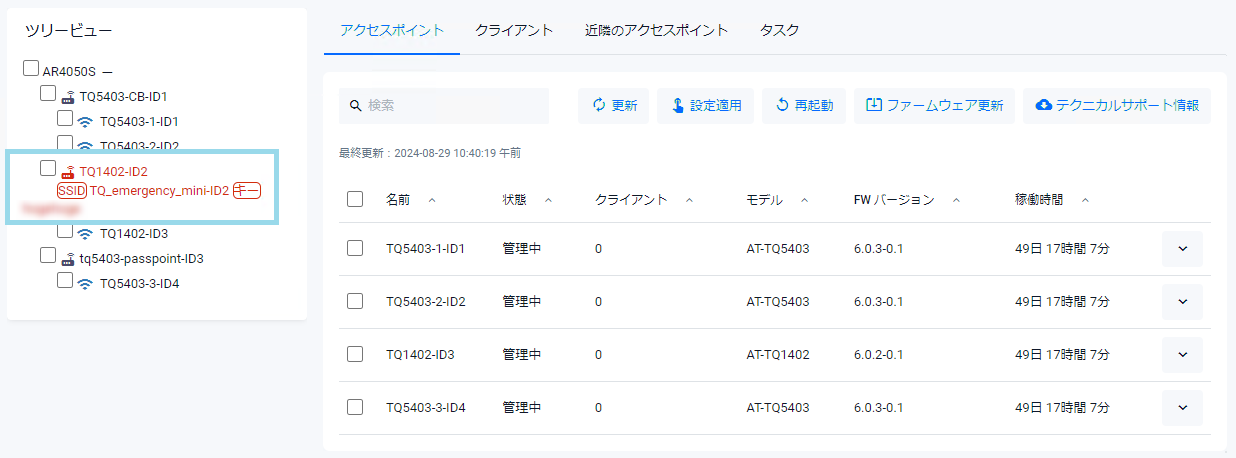
Task: Toggle the select-all checkbox in table header
Action: 355,199
